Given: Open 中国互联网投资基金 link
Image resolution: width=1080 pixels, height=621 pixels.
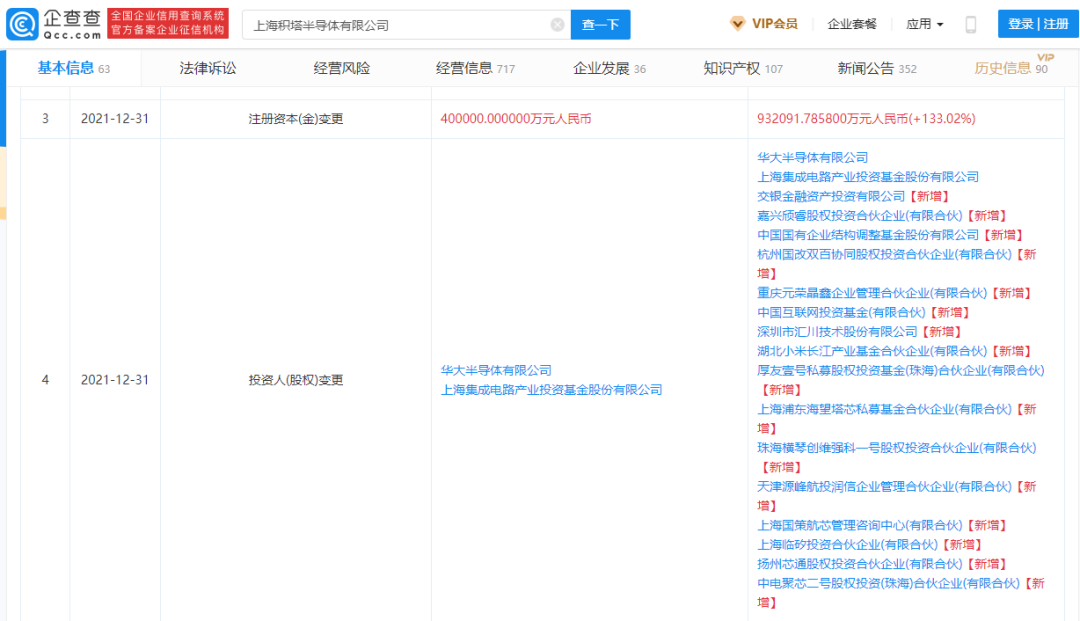Looking at the screenshot, I should [x=841, y=312].
